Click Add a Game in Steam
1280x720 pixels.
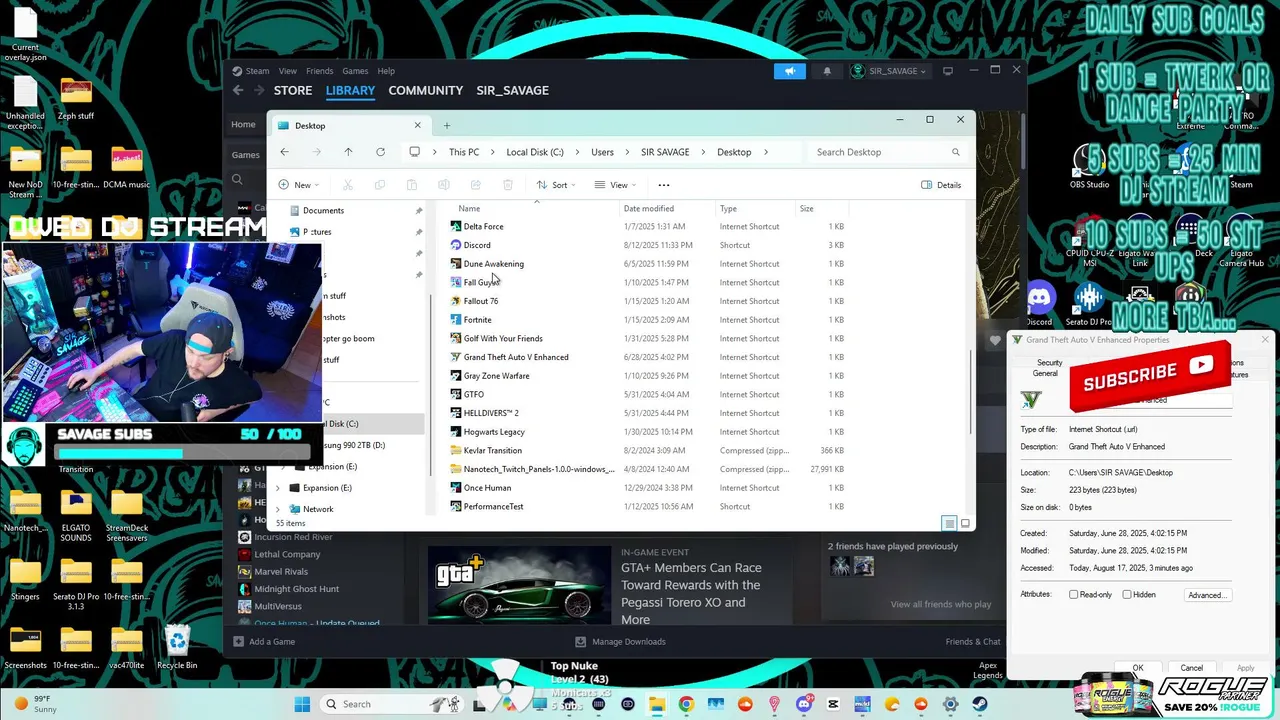click(x=264, y=642)
